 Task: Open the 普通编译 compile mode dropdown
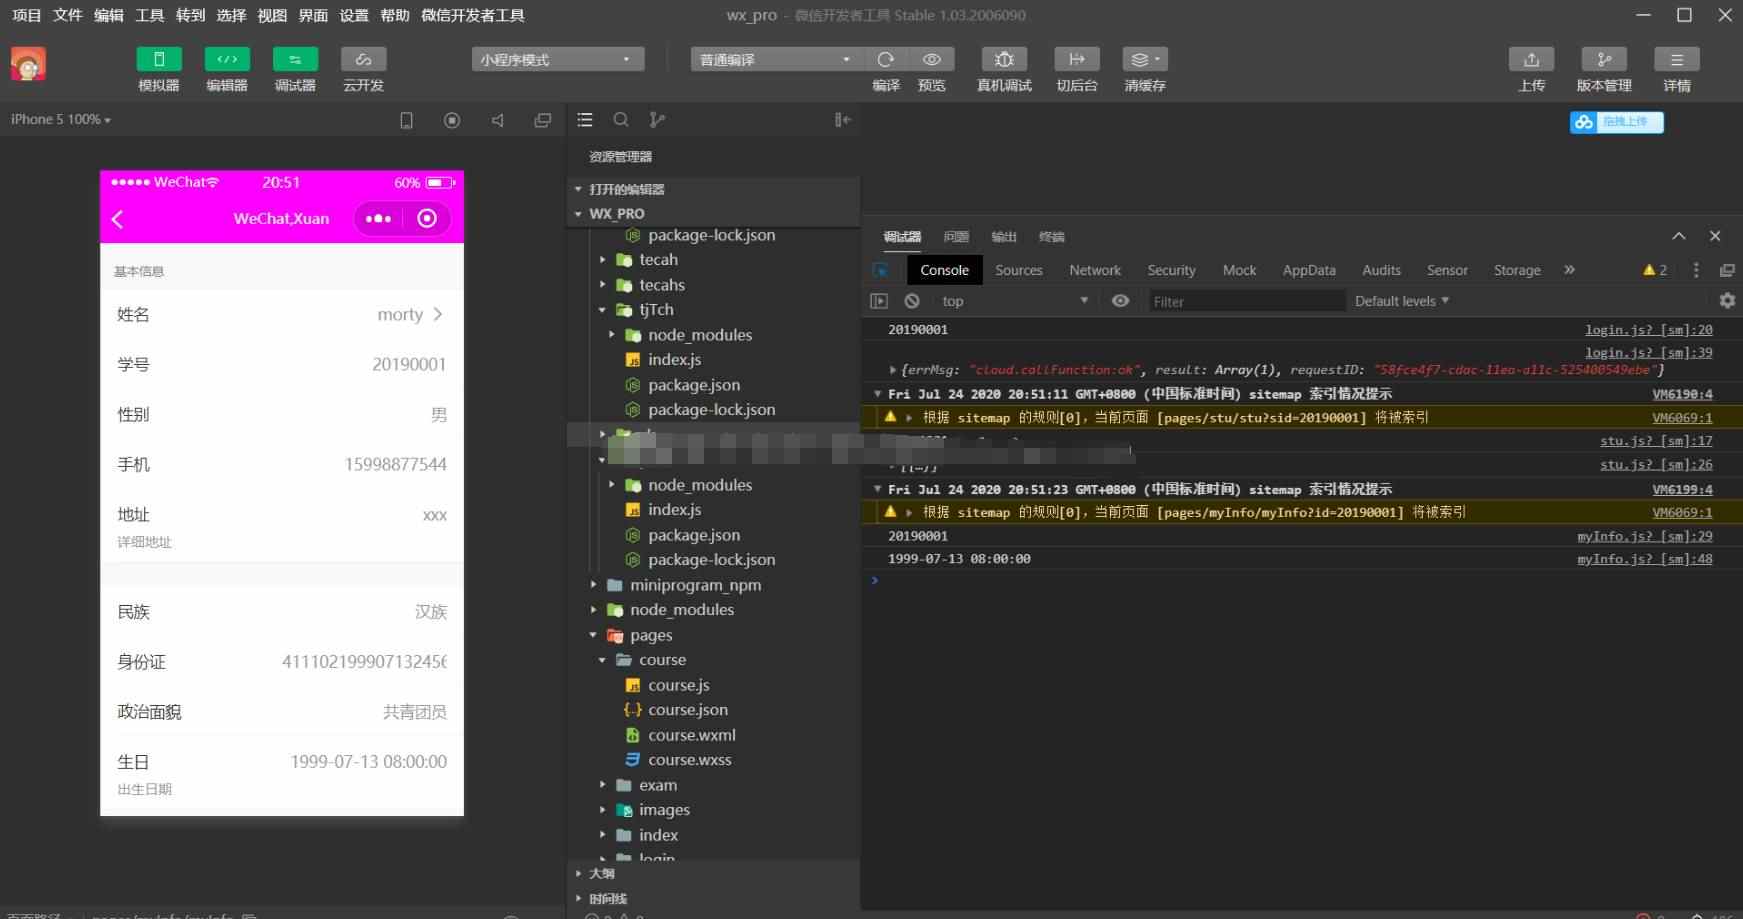pos(776,60)
